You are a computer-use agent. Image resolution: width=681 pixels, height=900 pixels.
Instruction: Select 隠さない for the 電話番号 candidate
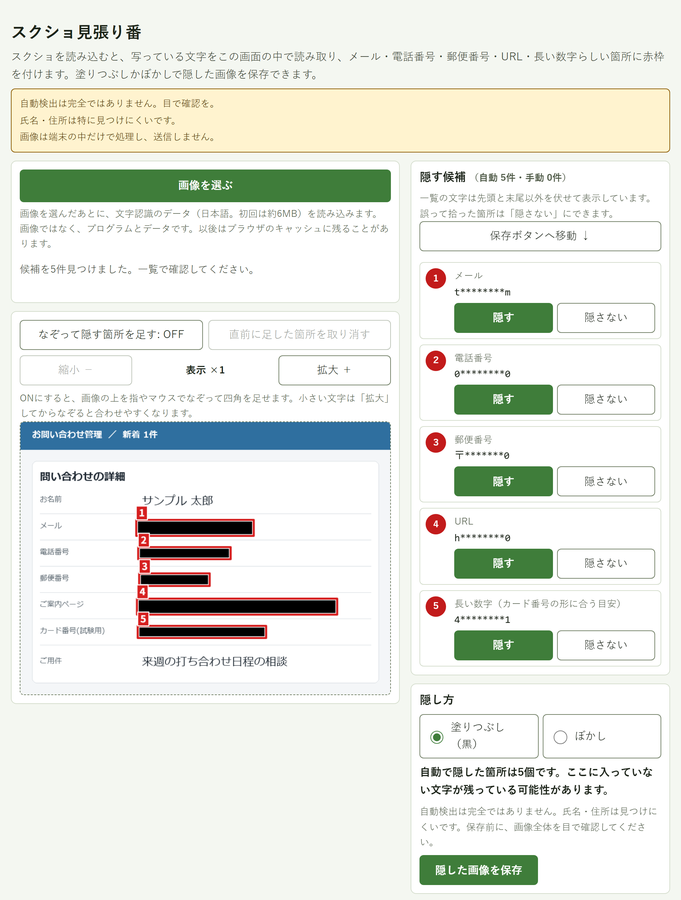tap(606, 399)
